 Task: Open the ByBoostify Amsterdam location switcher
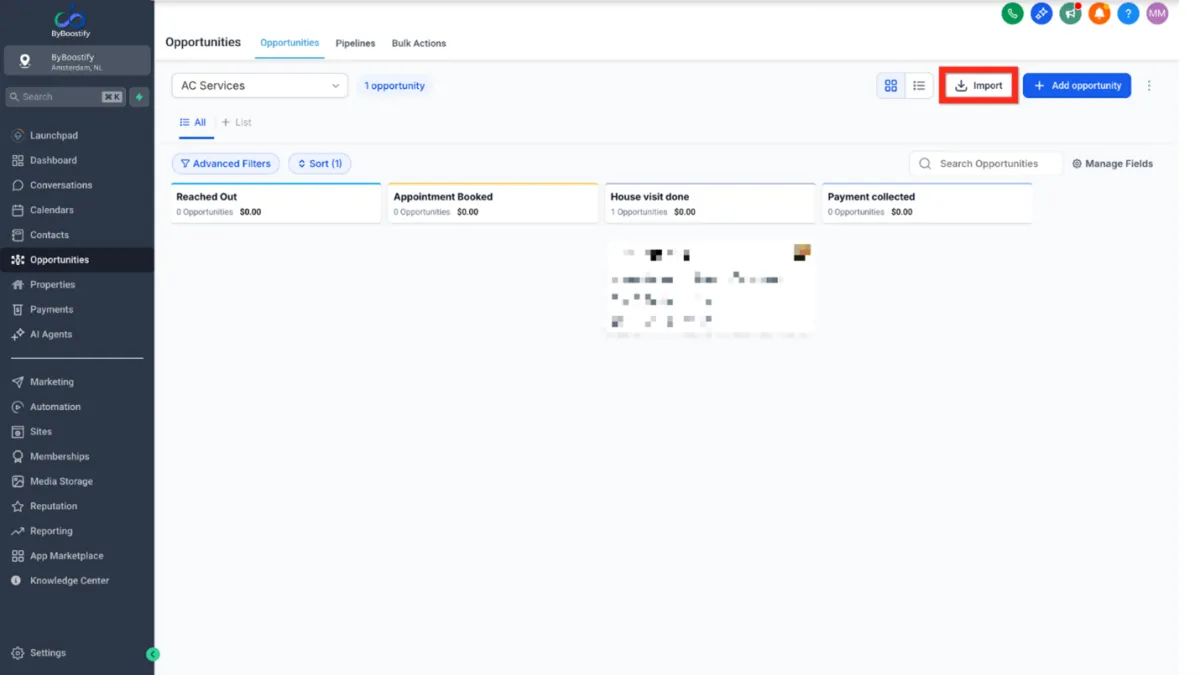pos(77,61)
